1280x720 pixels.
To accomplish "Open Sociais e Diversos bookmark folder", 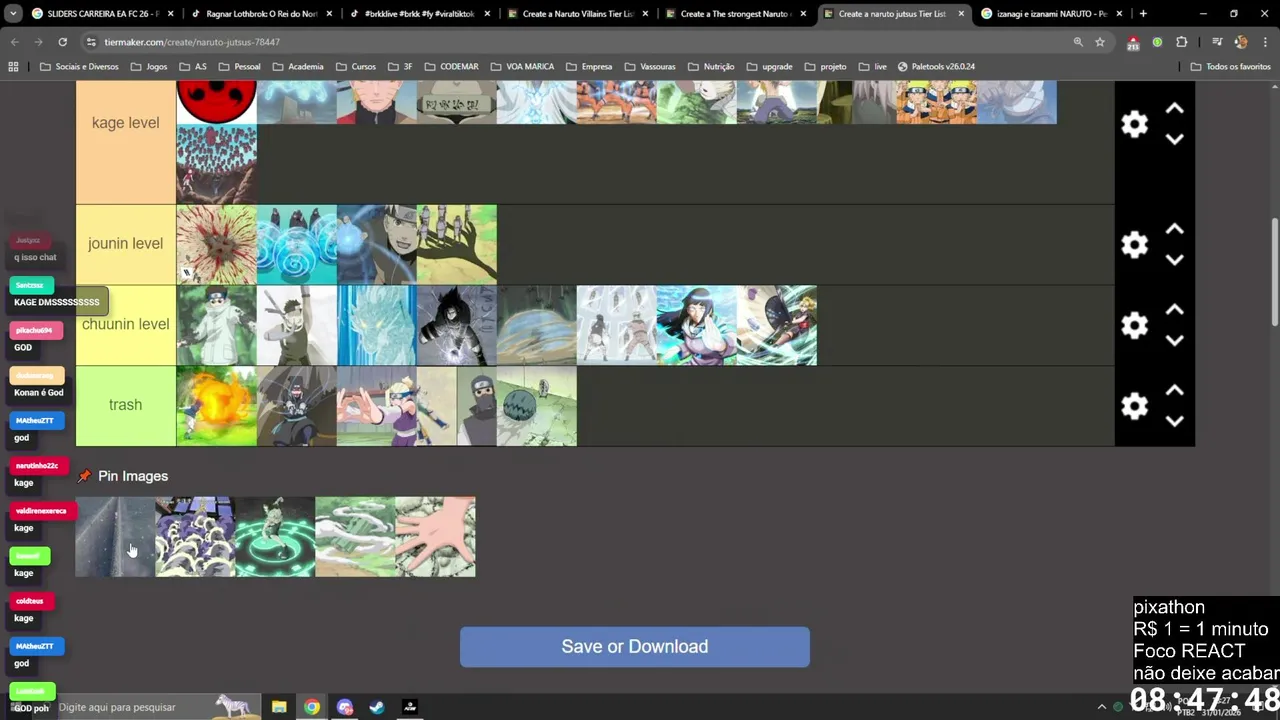I will coord(79,66).
